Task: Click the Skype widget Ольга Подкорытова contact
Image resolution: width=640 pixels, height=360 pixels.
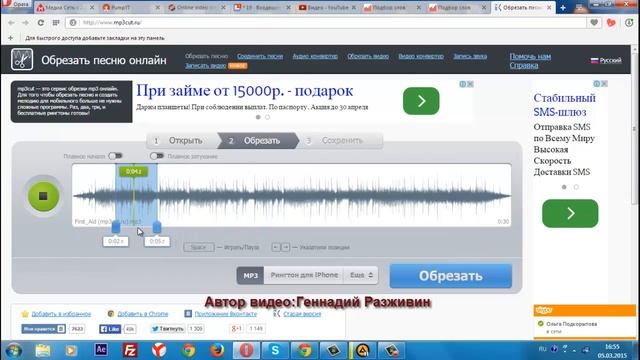Action: coord(571,324)
